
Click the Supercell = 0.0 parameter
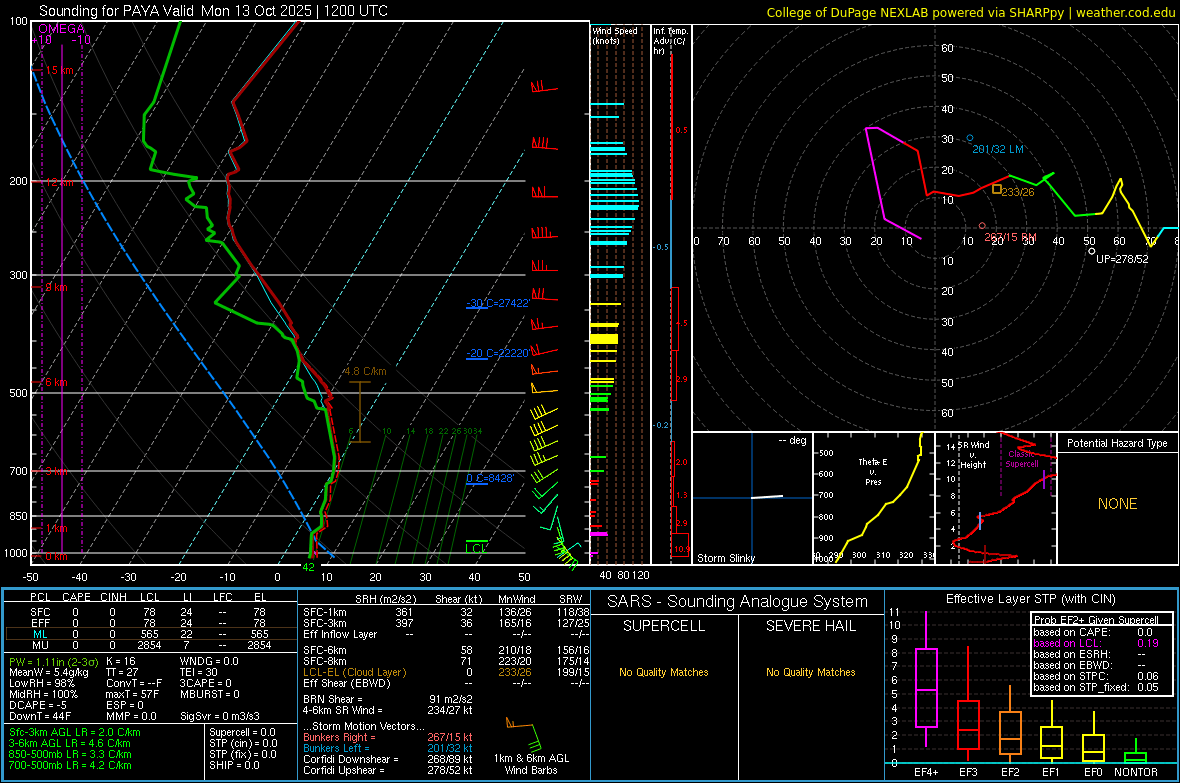(x=242, y=732)
